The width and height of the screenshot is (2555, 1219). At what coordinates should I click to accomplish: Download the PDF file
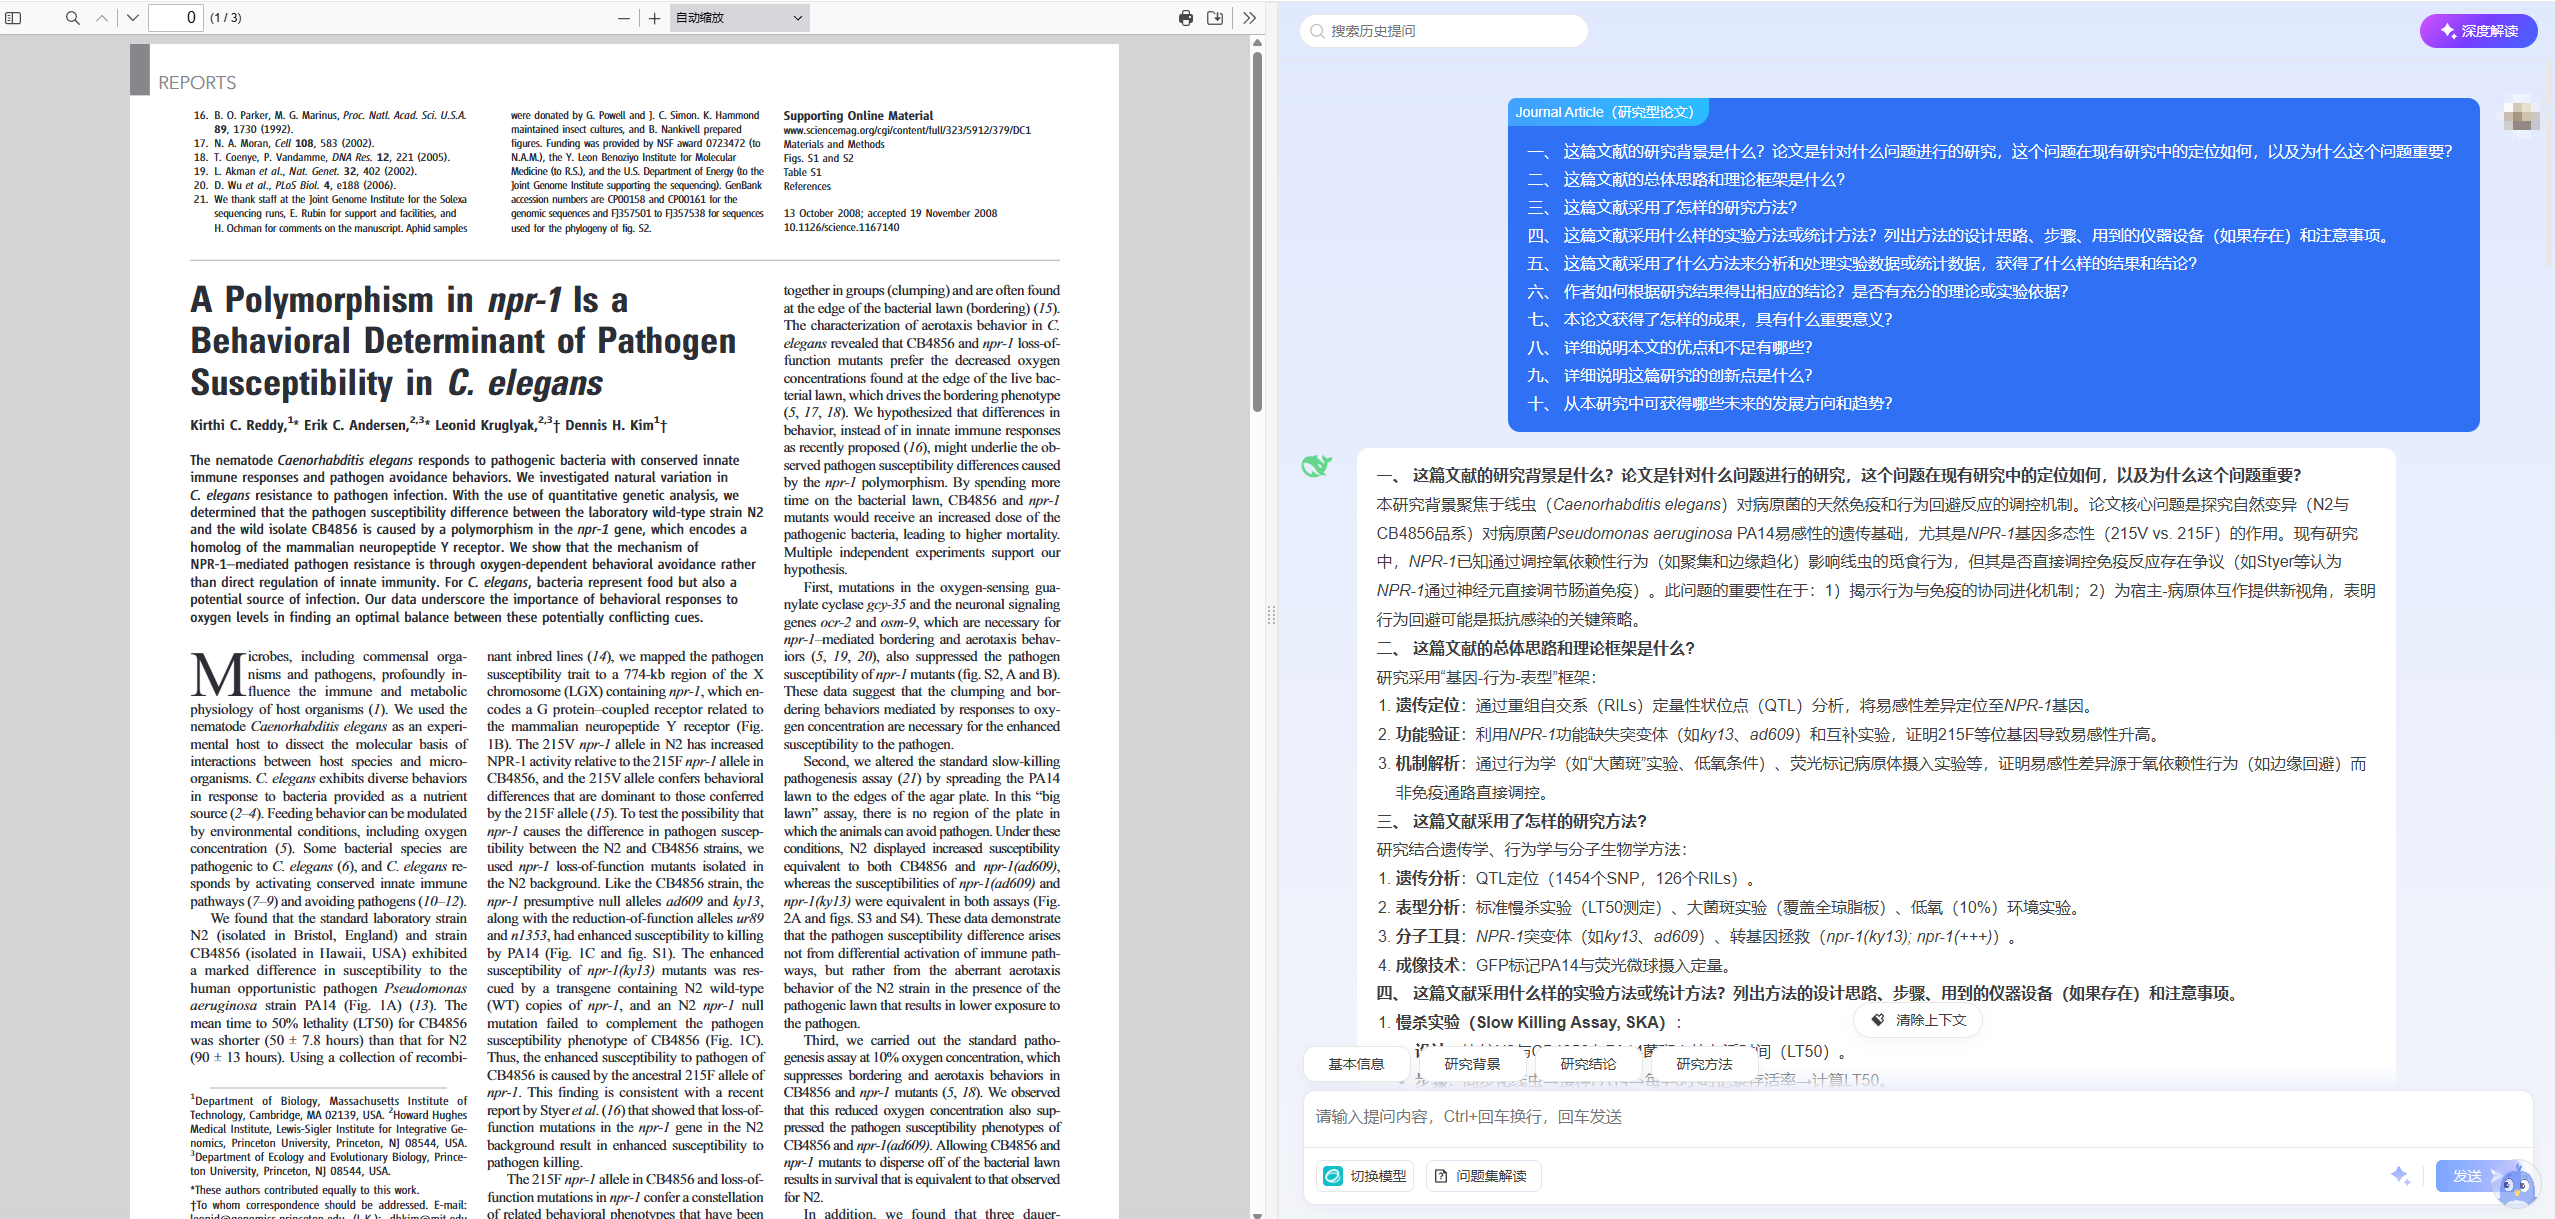tap(1215, 18)
